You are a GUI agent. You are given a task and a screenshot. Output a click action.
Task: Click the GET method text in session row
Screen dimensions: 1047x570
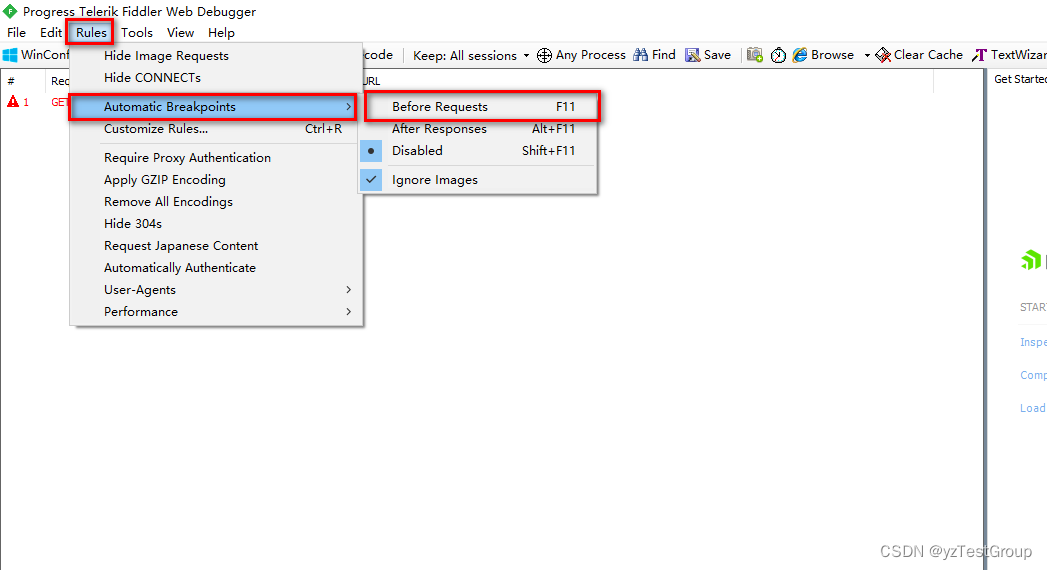(60, 102)
